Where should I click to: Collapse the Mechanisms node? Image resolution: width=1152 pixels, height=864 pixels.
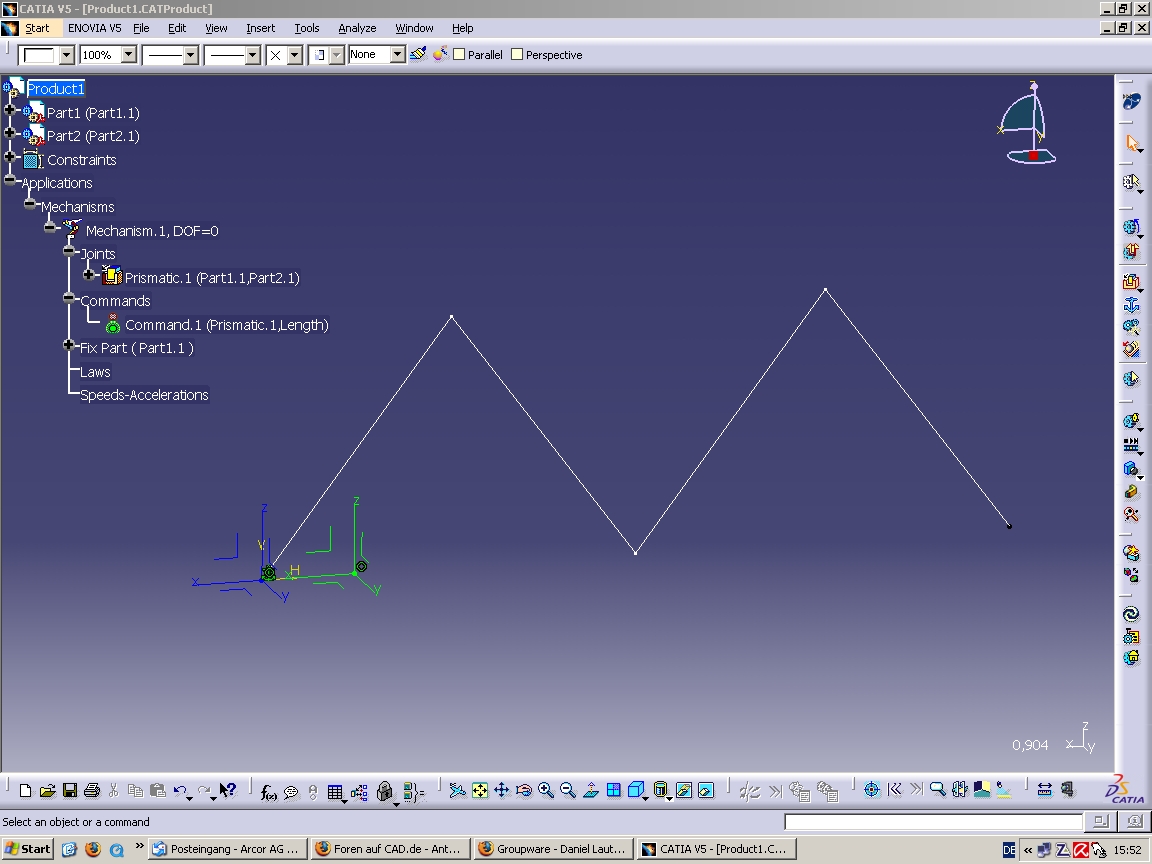pyautogui.click(x=29, y=204)
